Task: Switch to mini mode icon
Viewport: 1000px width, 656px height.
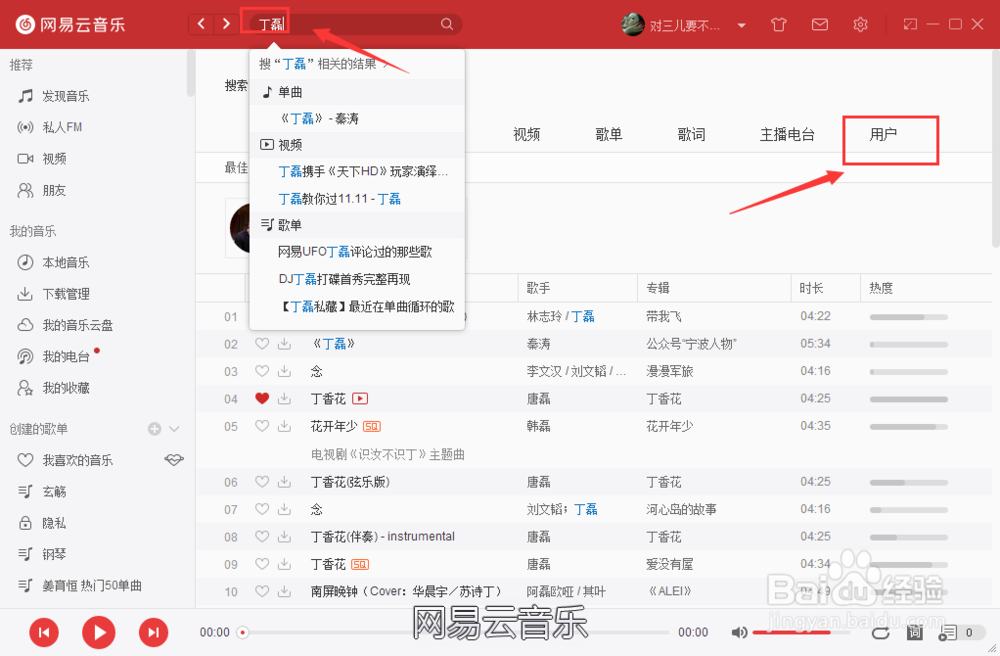Action: tap(910, 24)
